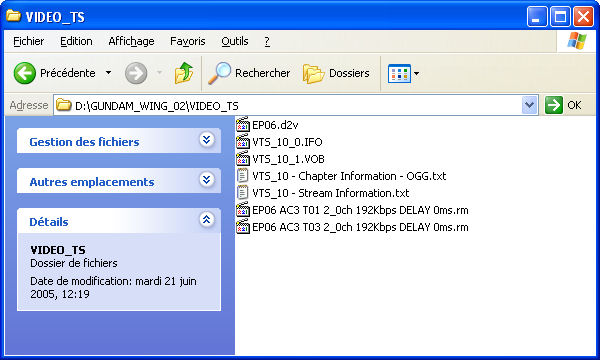
Task: Open the address bar dropdown list
Action: (x=530, y=105)
